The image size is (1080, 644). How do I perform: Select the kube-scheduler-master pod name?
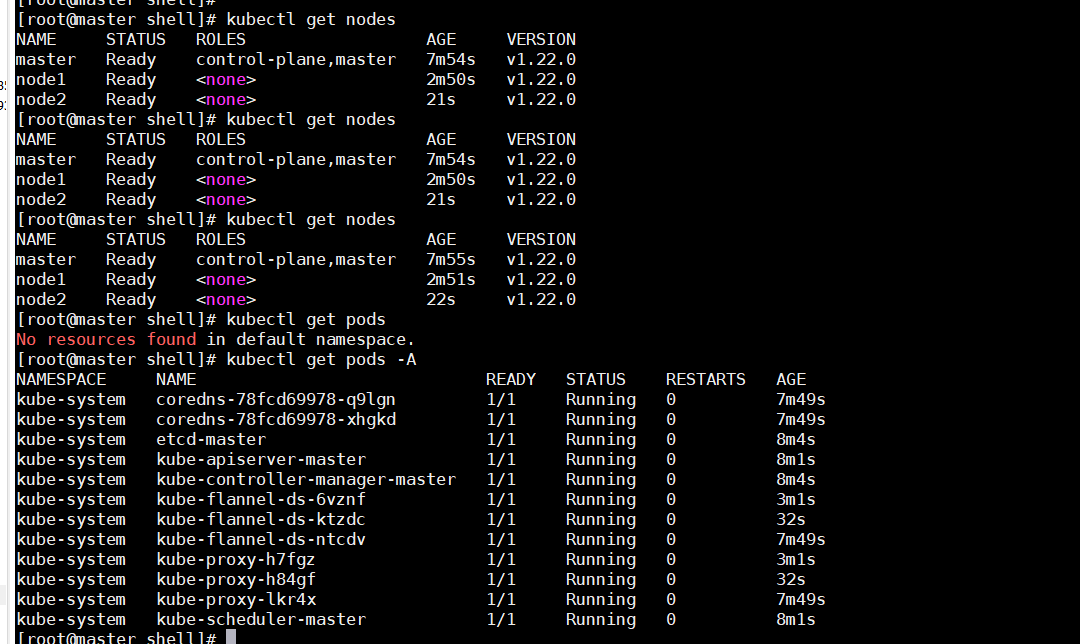pos(261,620)
